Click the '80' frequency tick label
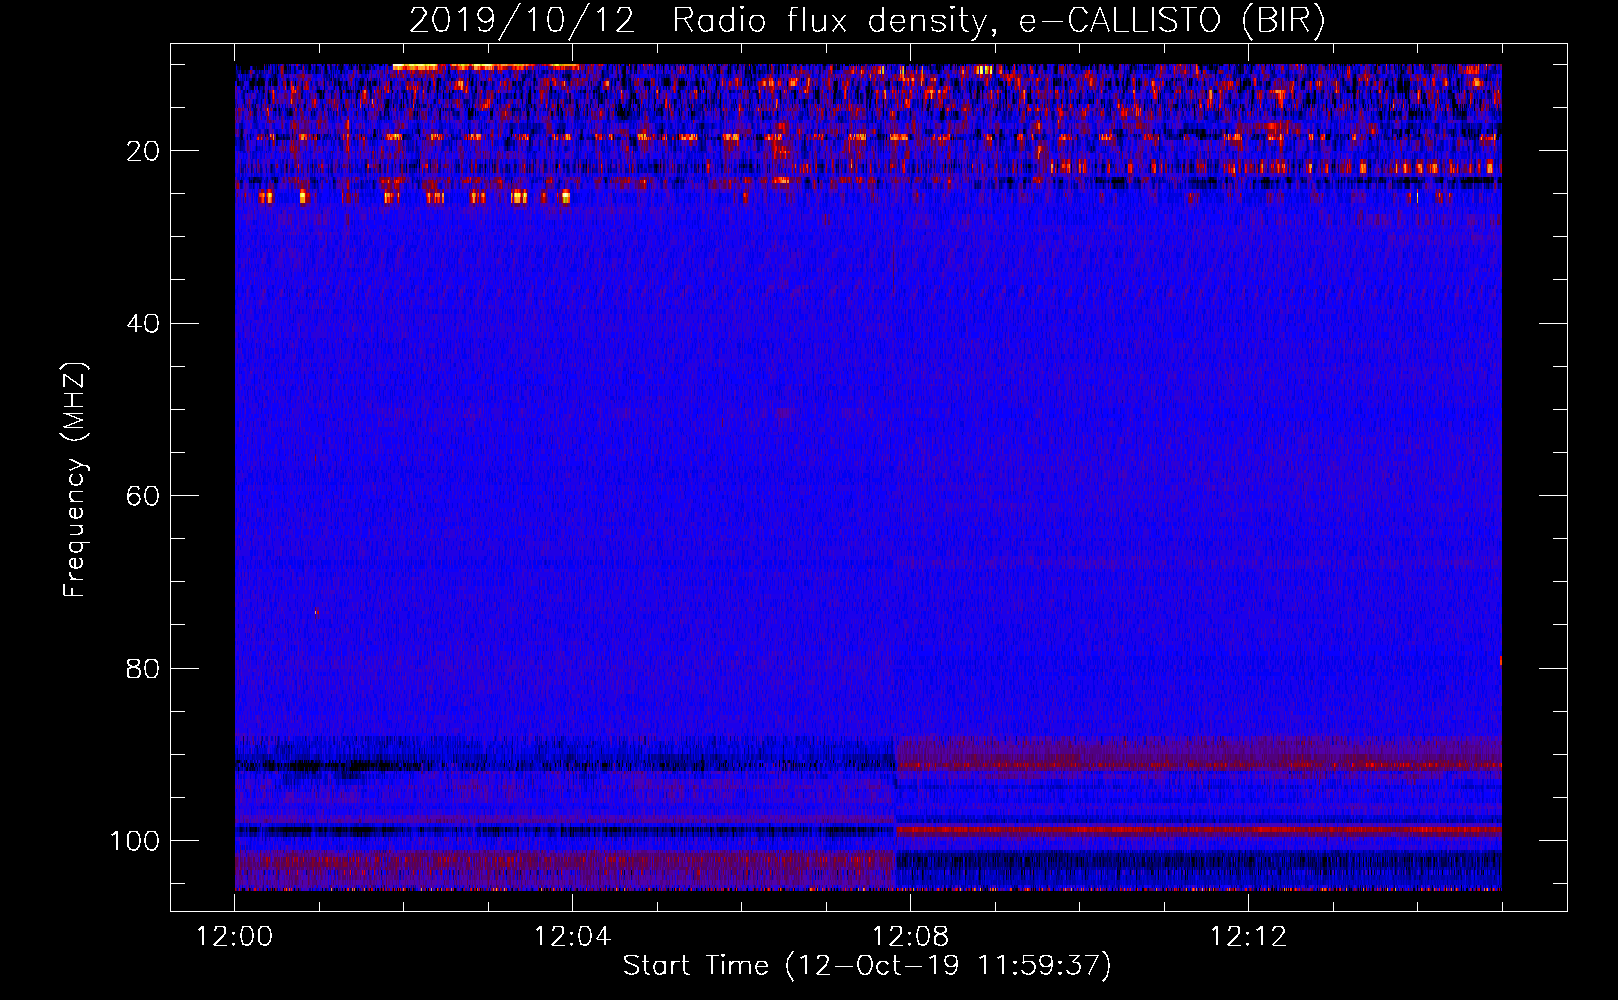The height and width of the screenshot is (1000, 1618). (x=143, y=668)
